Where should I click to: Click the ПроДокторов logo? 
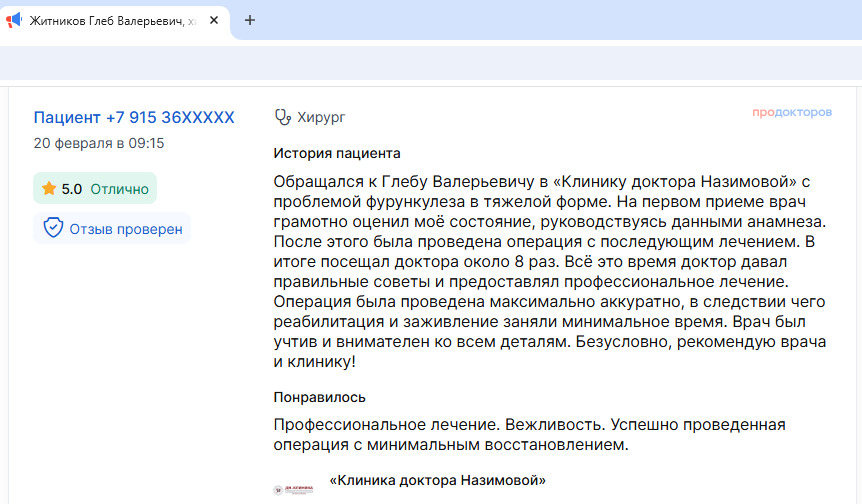(791, 113)
